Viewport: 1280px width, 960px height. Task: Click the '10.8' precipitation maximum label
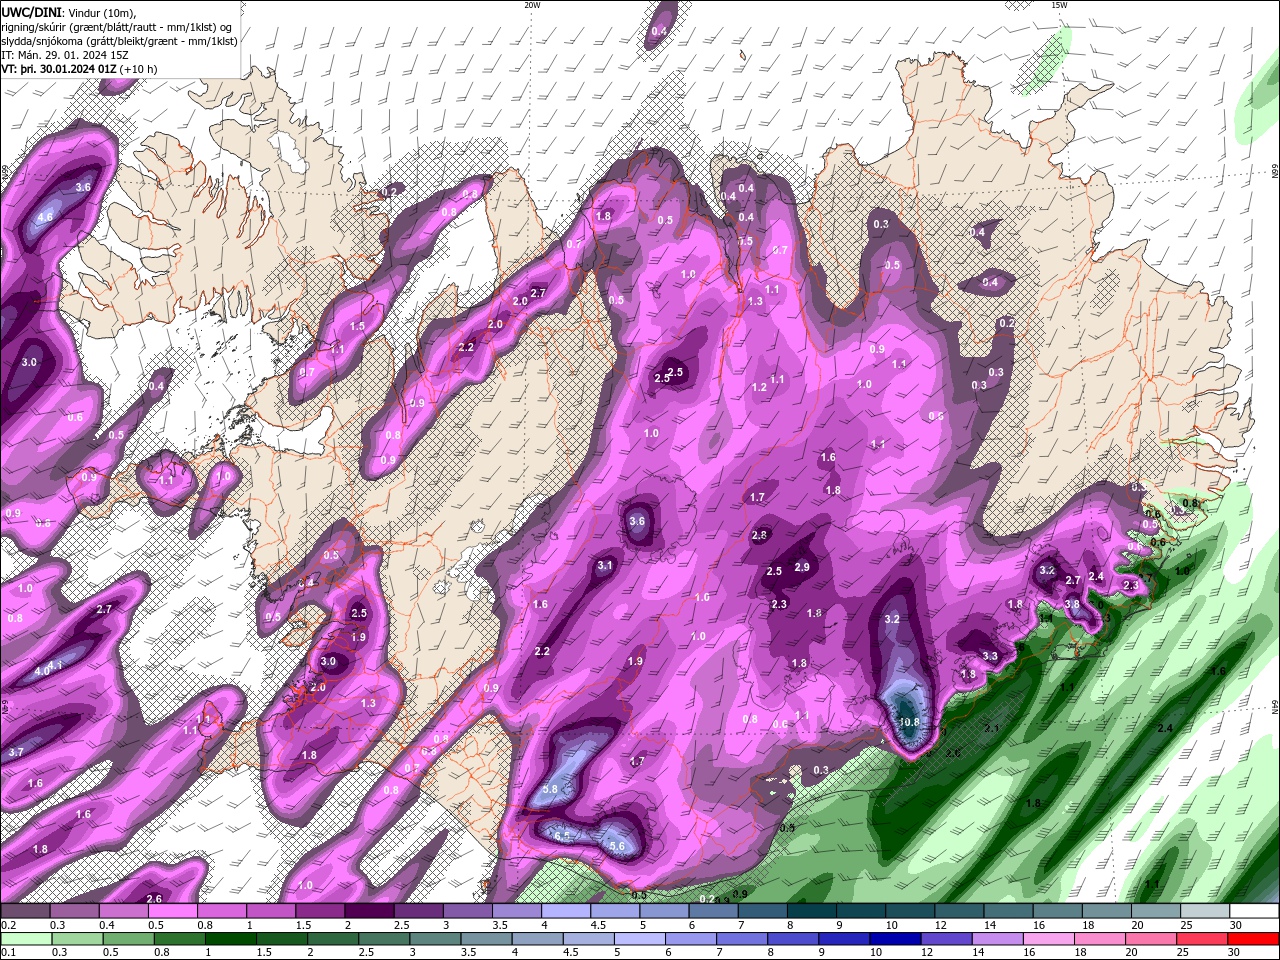(x=909, y=722)
